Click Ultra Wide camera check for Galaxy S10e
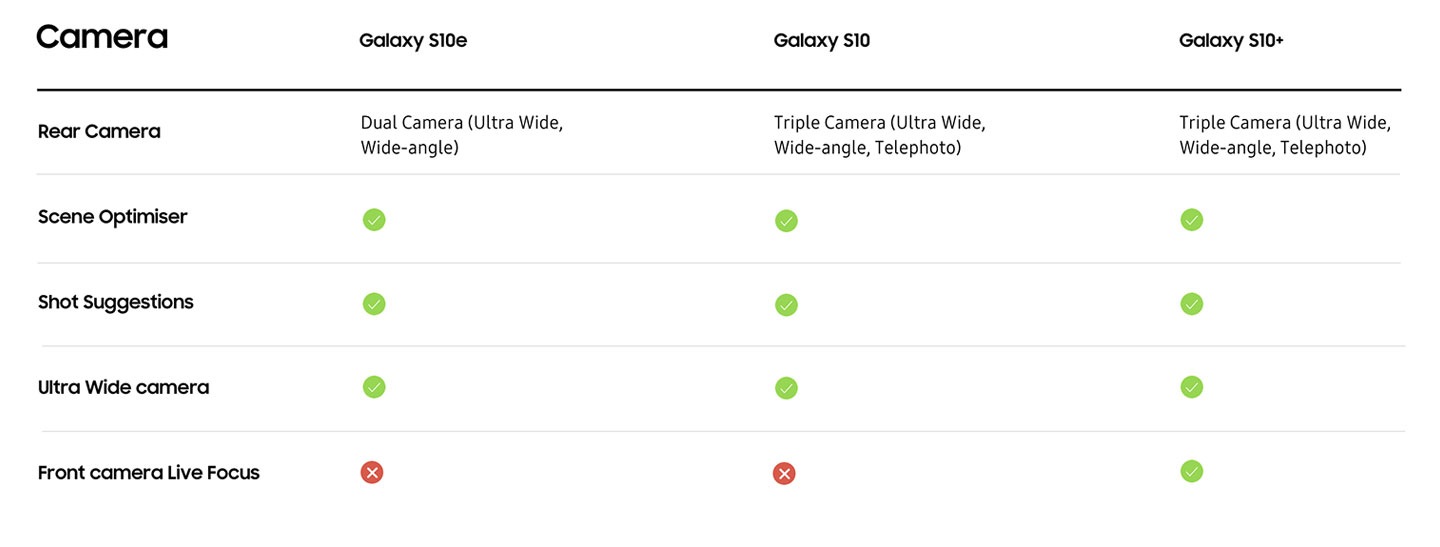The height and width of the screenshot is (547, 1440). click(x=374, y=387)
